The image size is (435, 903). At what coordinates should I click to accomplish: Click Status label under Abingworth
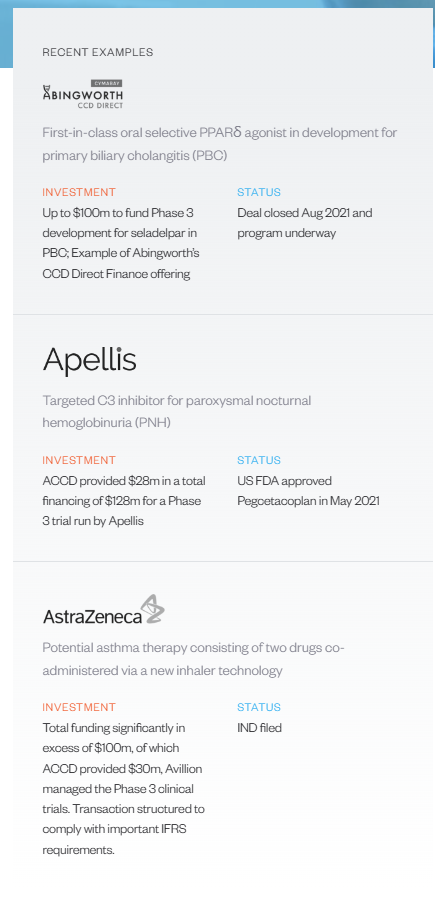pyautogui.click(x=259, y=192)
